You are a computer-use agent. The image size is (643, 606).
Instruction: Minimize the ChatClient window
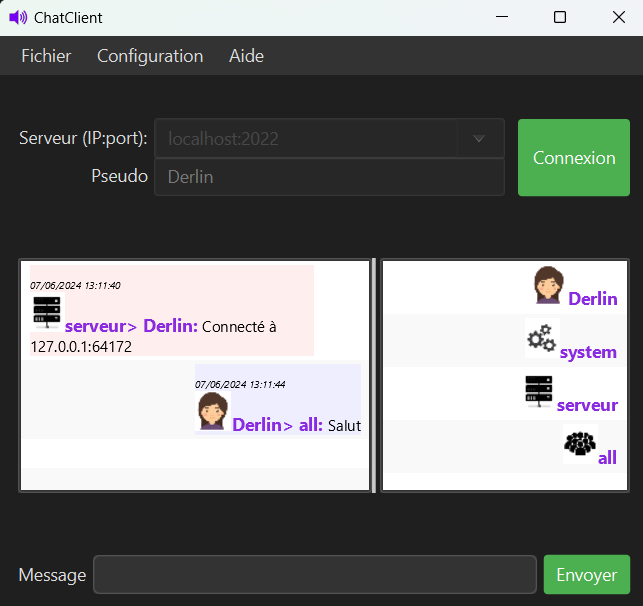[502, 17]
